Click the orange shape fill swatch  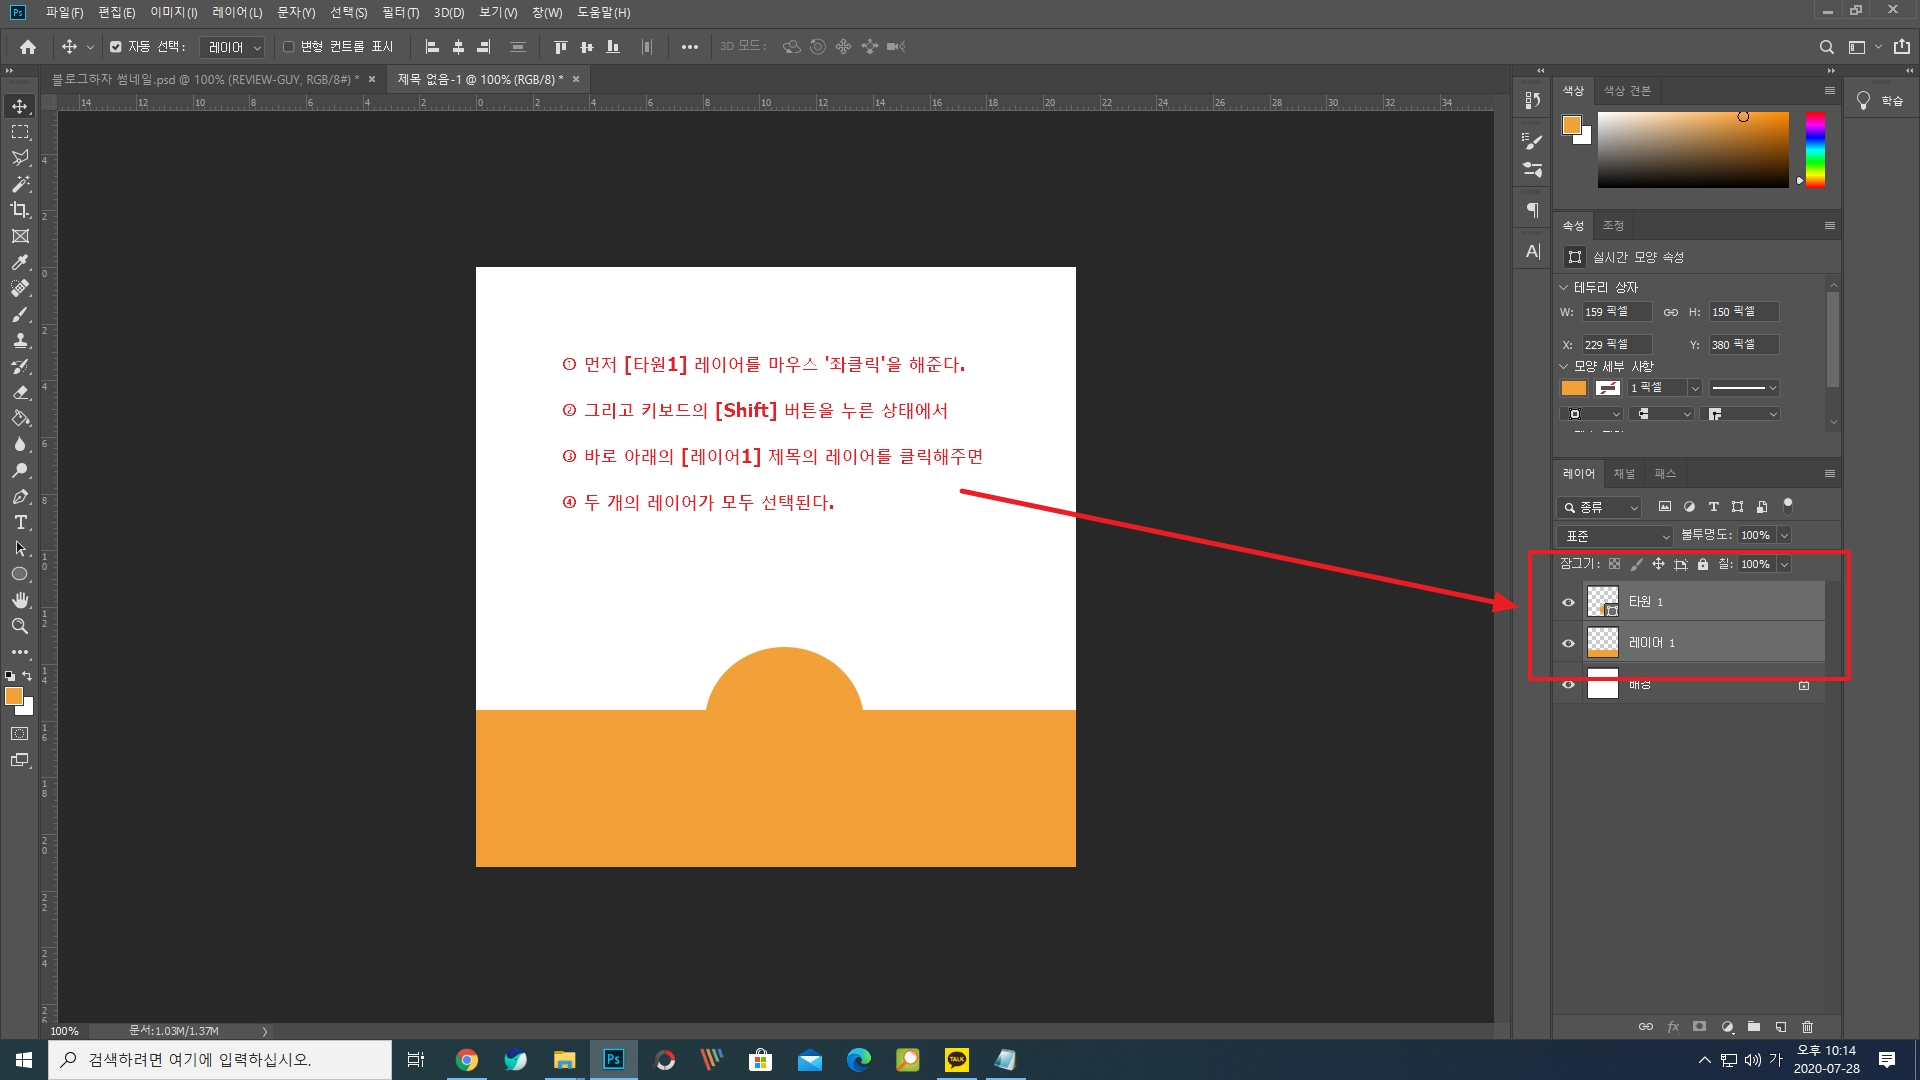[x=1574, y=388]
